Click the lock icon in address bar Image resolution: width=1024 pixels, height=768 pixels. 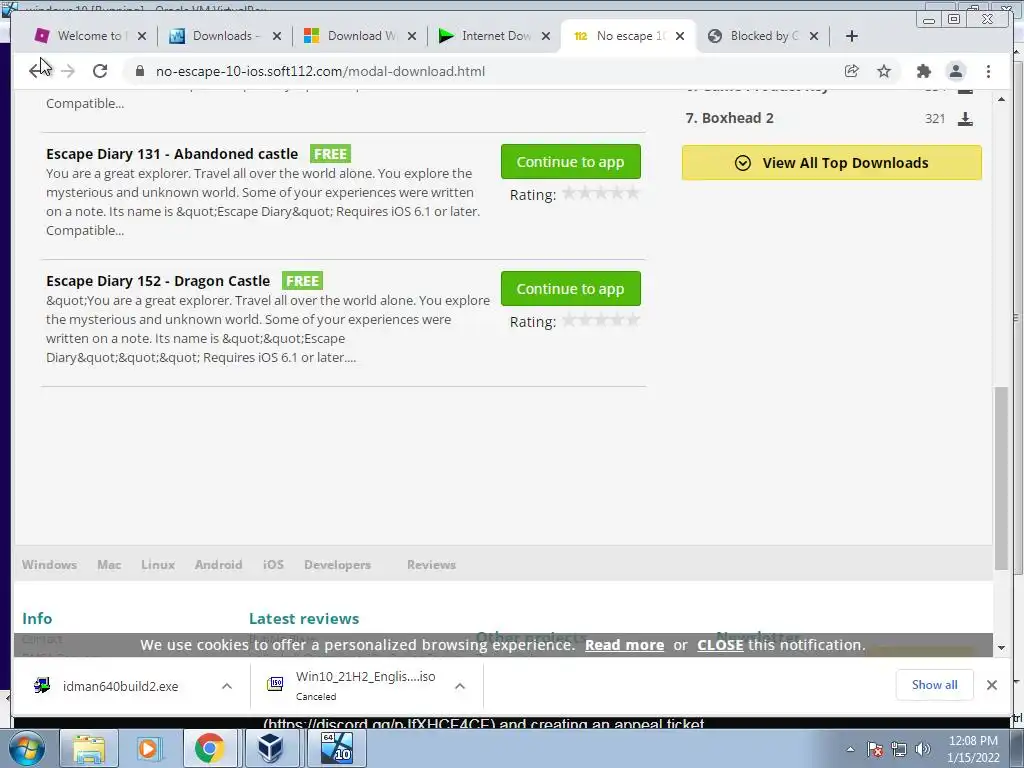(139, 71)
